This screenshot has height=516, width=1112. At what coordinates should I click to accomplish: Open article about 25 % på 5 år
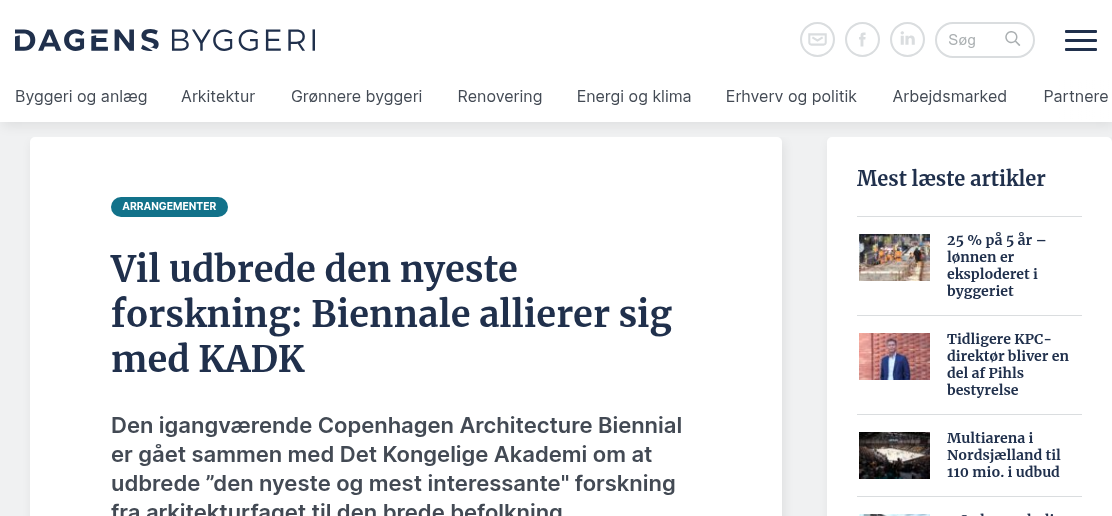click(996, 265)
